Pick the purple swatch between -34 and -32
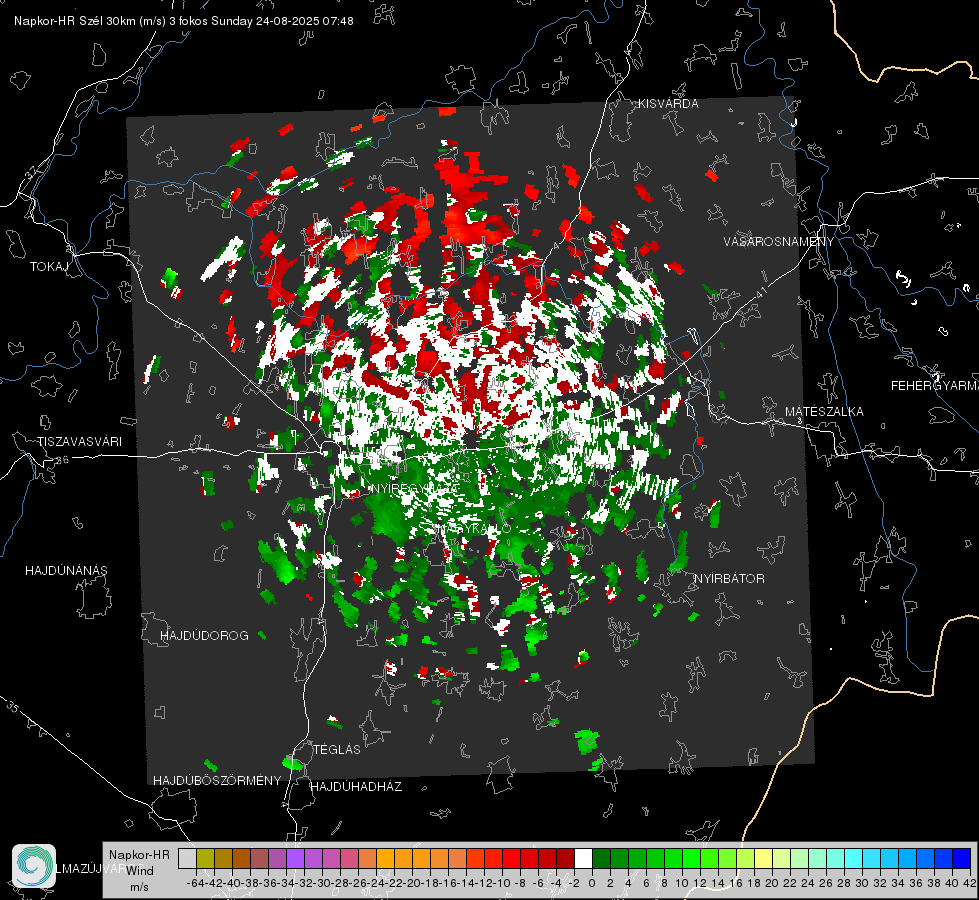 tap(295, 858)
